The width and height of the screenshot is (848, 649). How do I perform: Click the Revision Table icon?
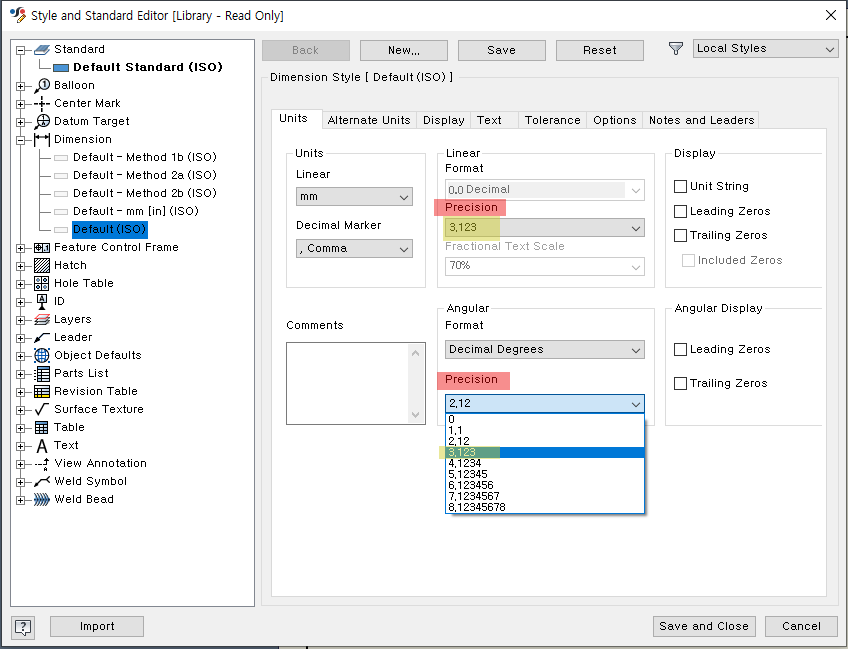(x=42, y=392)
